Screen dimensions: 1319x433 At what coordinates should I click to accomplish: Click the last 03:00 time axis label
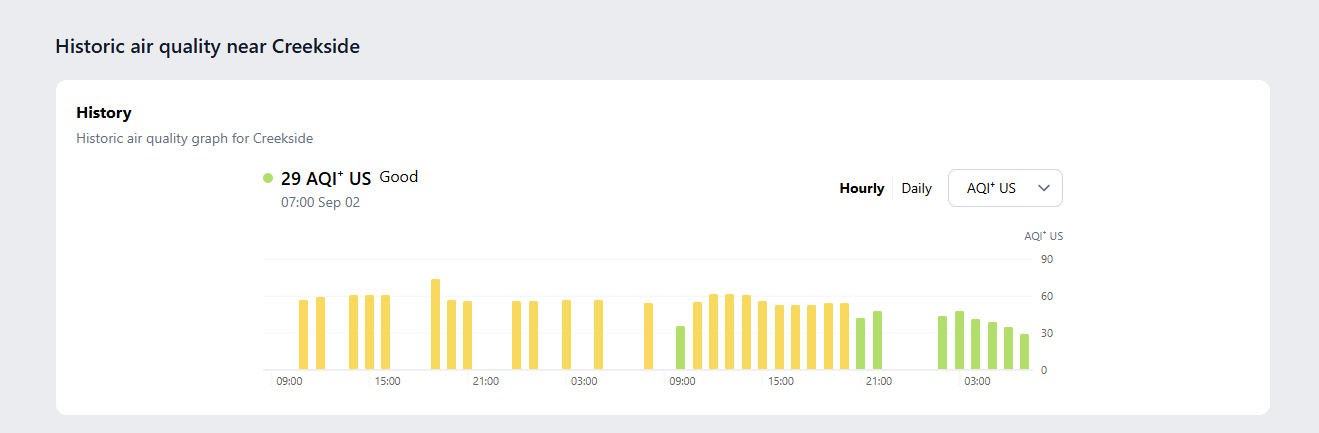977,381
